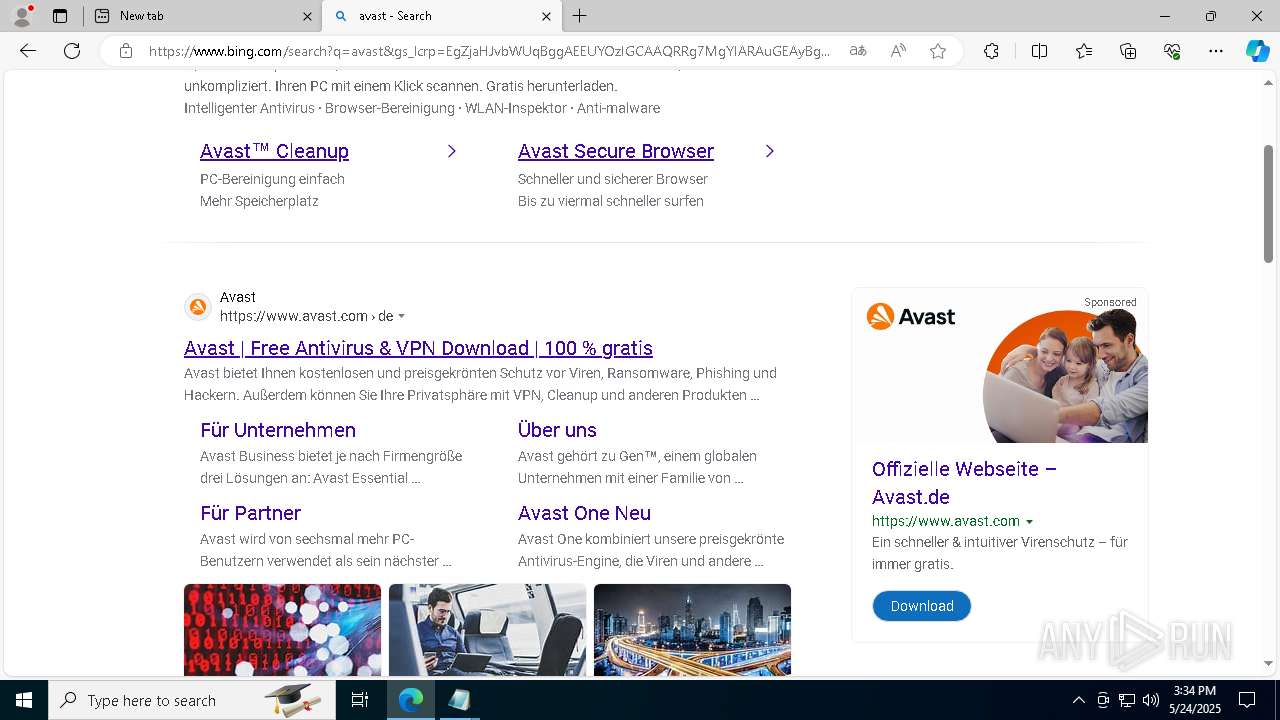The image size is (1280, 720).
Task: Add page to favorites star icon
Action: [x=938, y=51]
